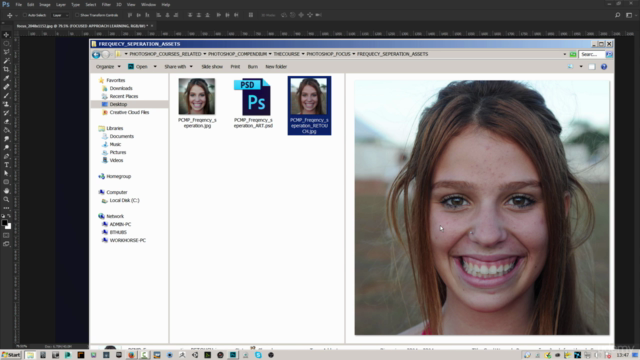Open the Layer menu

tap(61, 4)
